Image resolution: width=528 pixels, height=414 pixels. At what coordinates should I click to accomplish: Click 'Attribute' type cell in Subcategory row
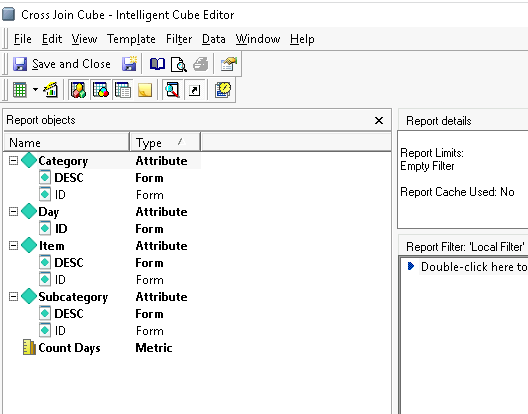pos(162,296)
